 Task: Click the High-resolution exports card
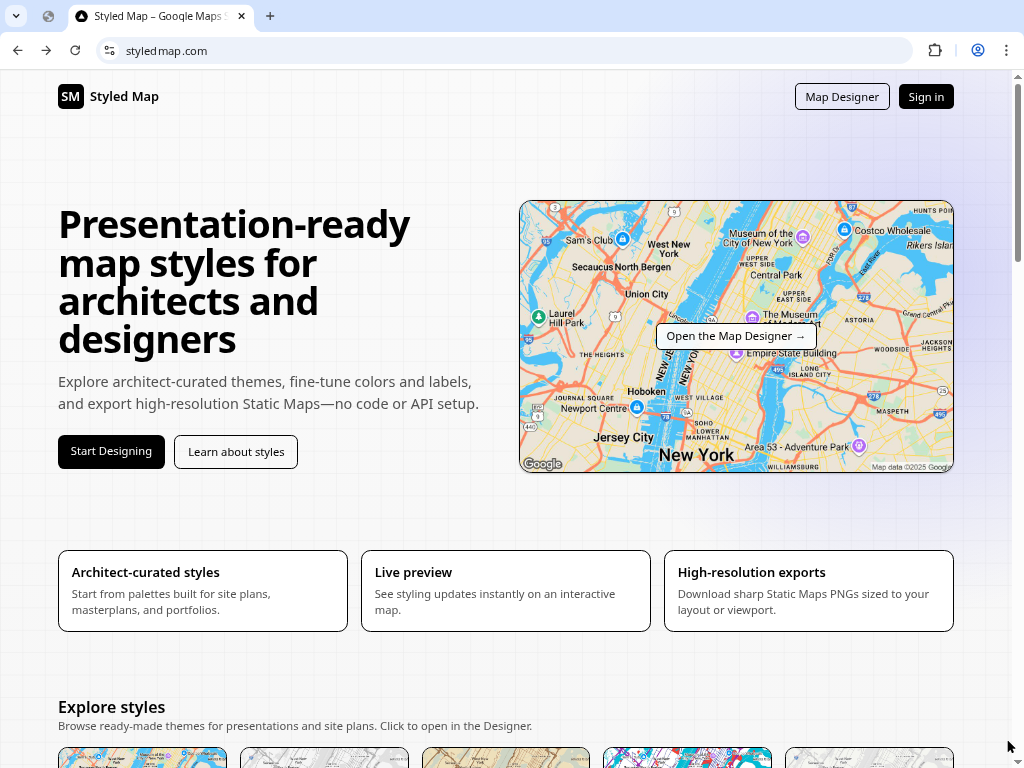click(x=808, y=591)
